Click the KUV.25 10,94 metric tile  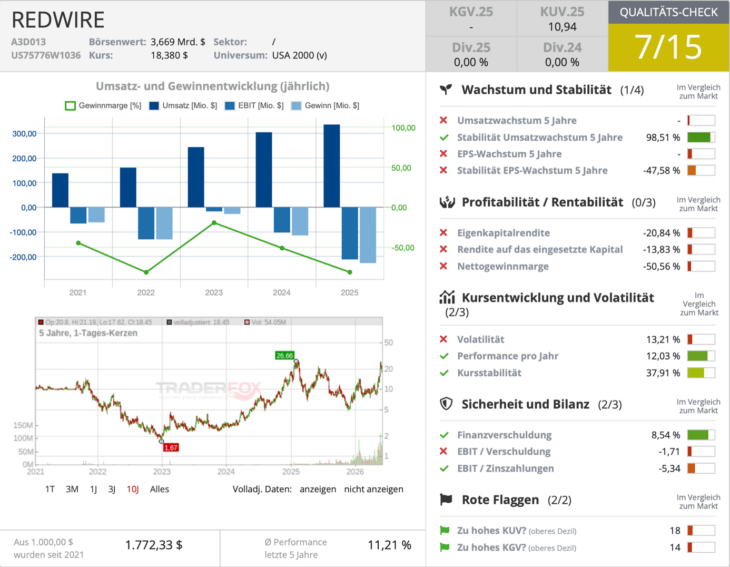click(x=562, y=19)
